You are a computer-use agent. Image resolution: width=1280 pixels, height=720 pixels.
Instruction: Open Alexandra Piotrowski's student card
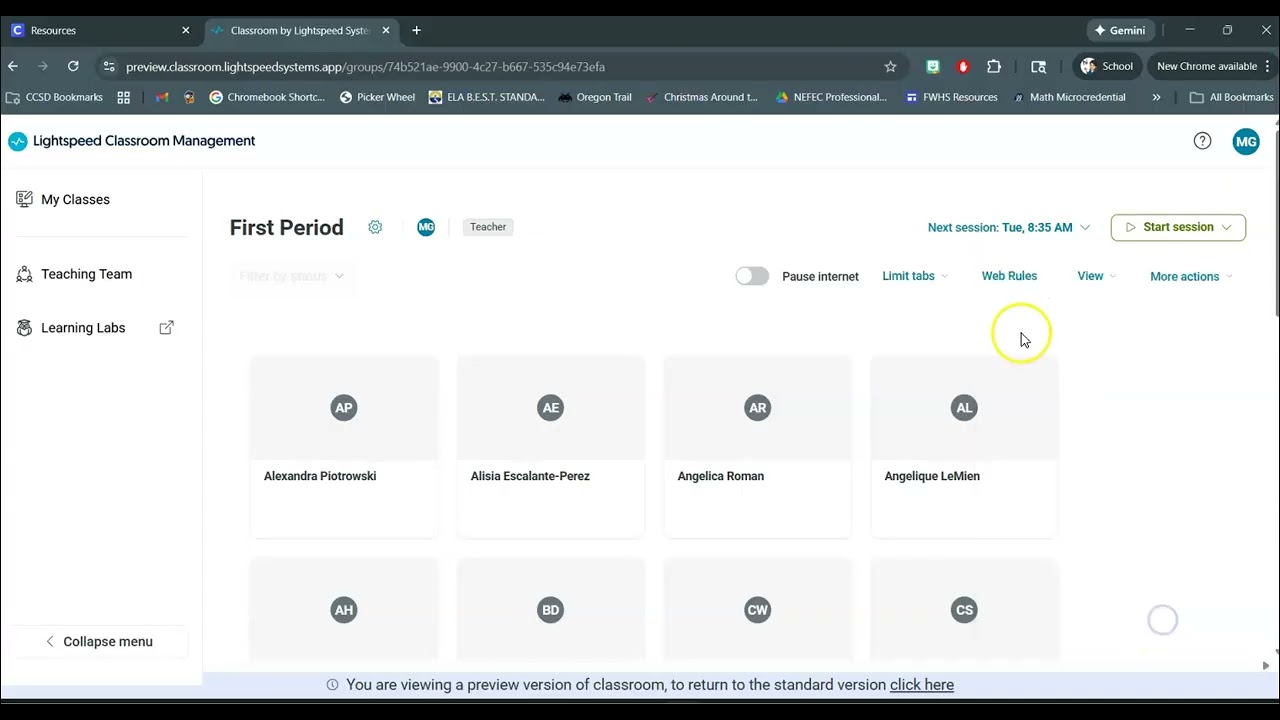pos(344,447)
